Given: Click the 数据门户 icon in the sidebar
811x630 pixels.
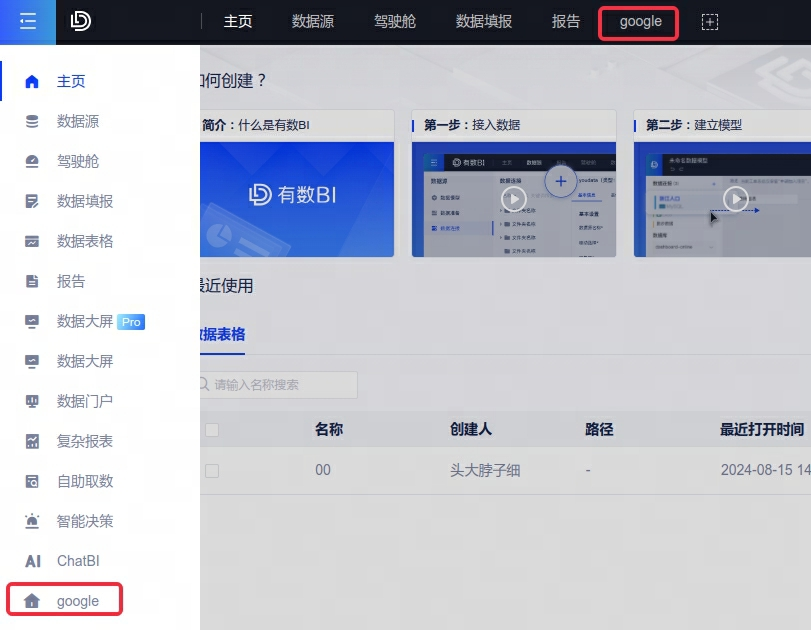Looking at the screenshot, I should [32, 401].
